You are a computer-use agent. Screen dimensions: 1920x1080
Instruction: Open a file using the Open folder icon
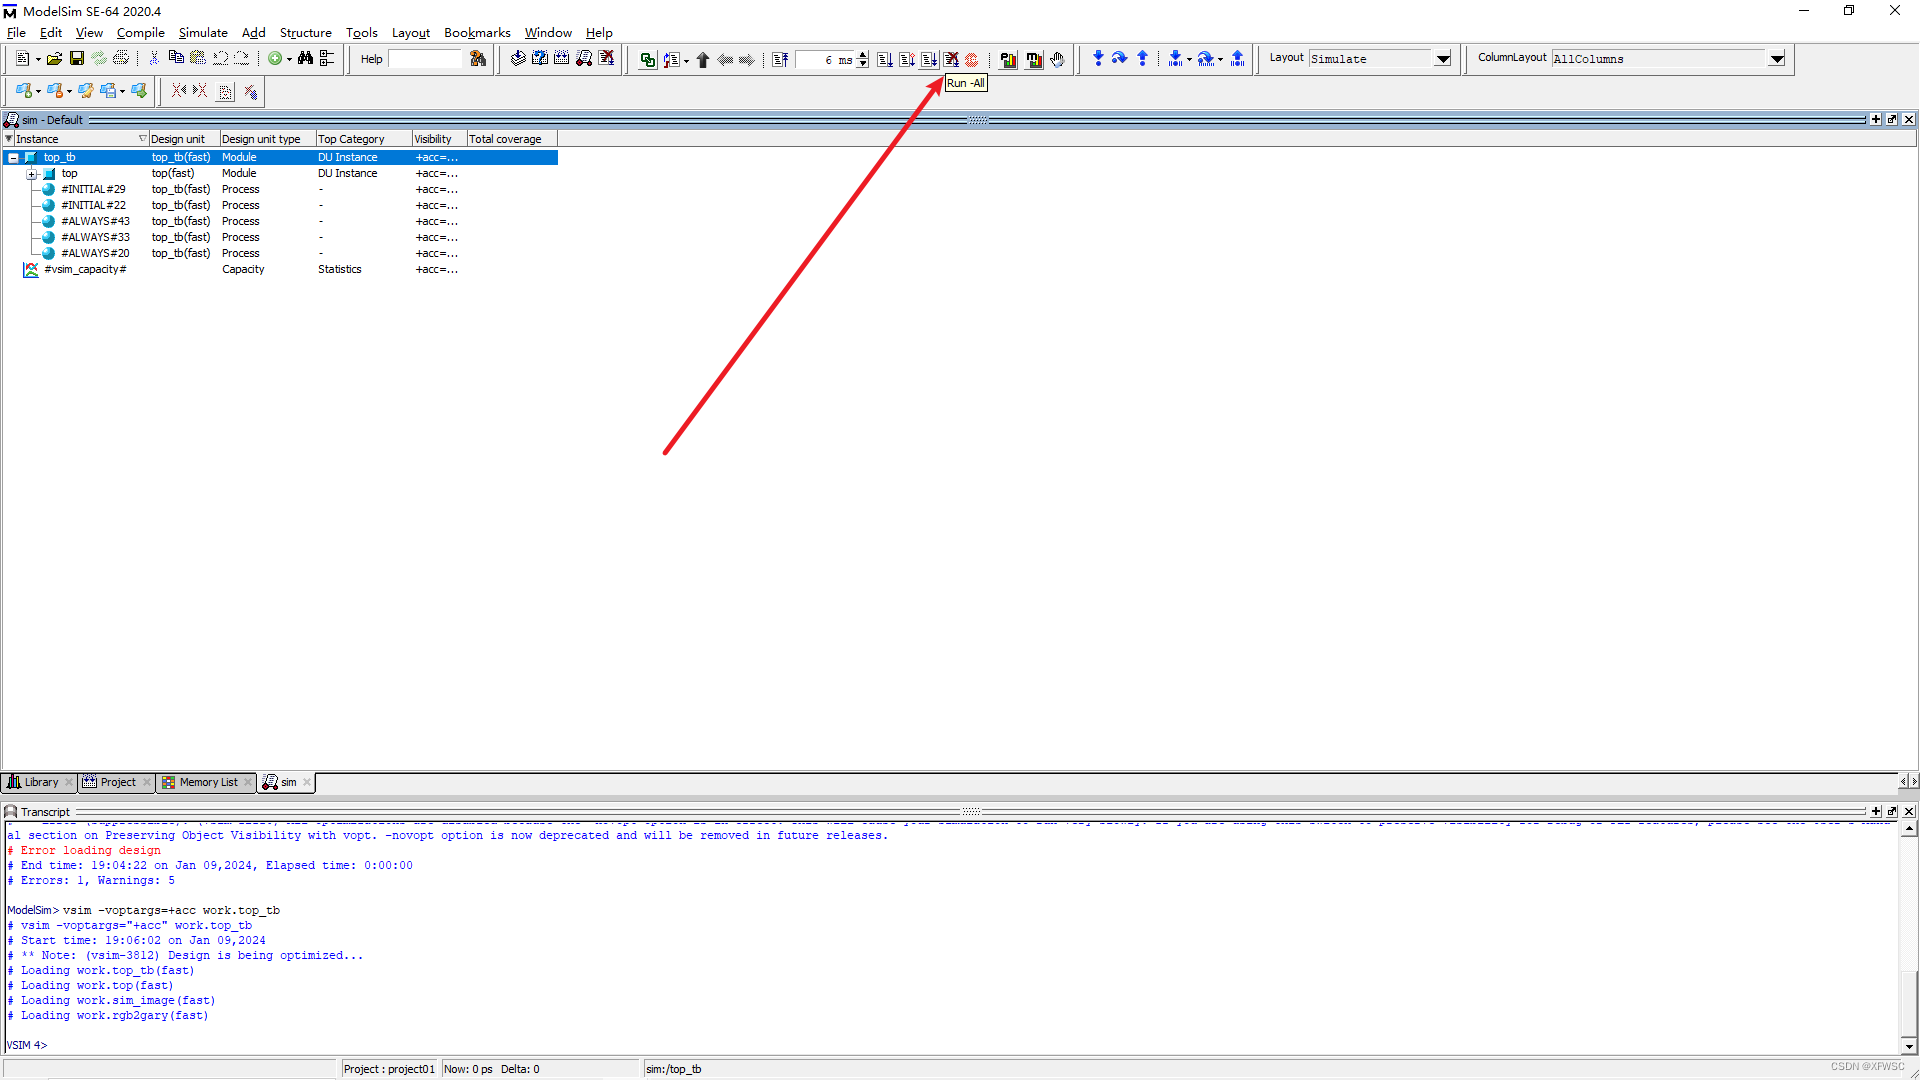(x=54, y=58)
